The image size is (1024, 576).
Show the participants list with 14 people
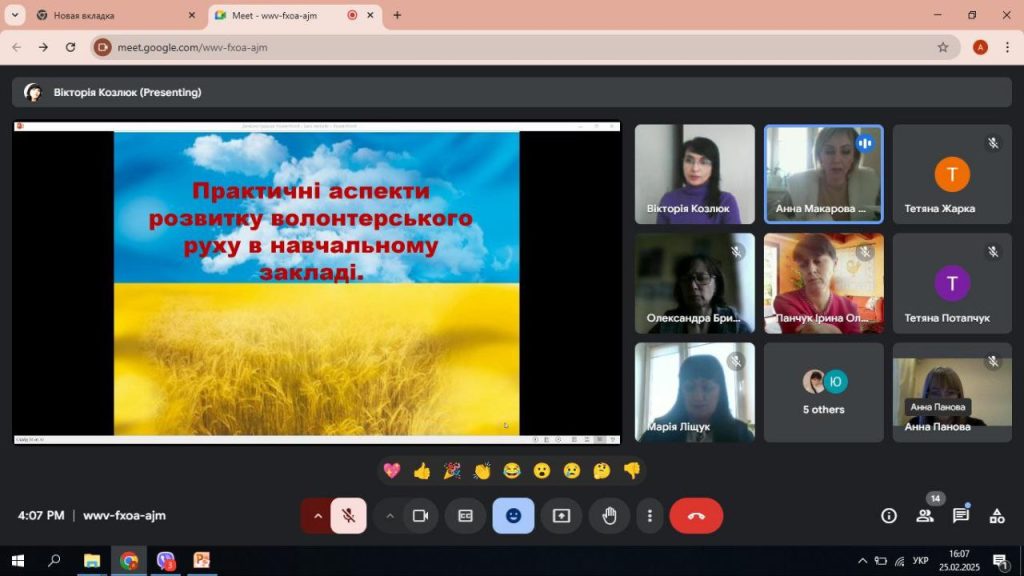click(925, 516)
